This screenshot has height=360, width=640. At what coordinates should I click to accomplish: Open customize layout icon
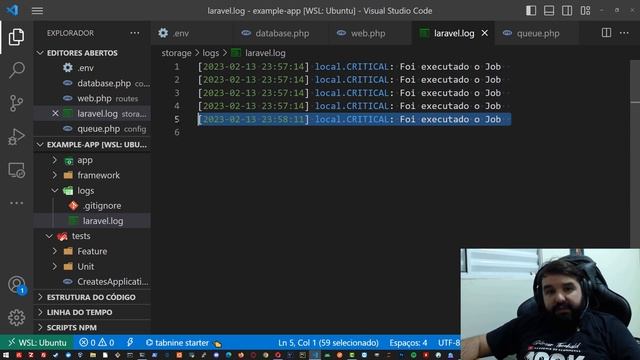pyautogui.click(x=585, y=11)
